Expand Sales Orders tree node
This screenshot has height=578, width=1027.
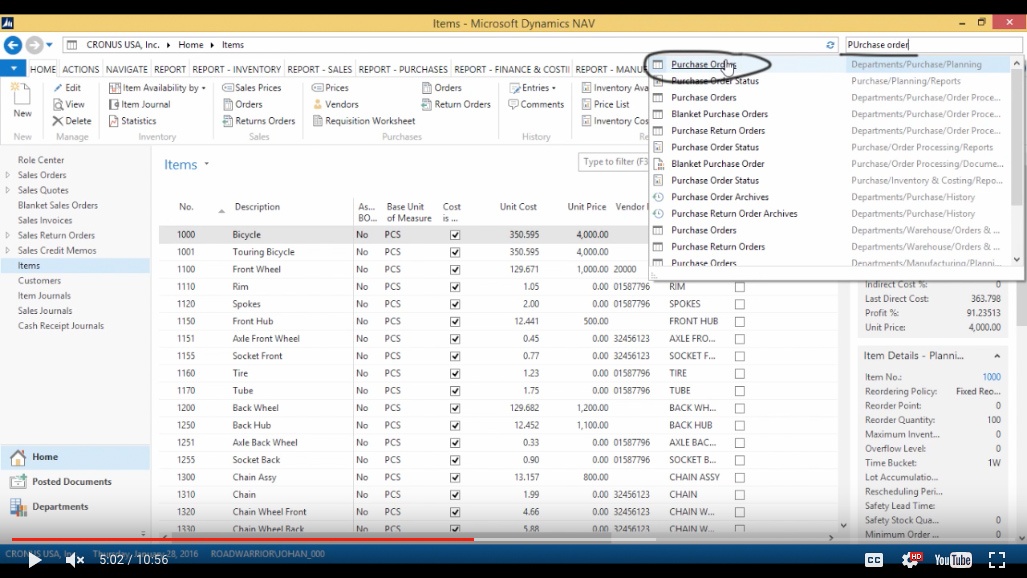pos(8,175)
